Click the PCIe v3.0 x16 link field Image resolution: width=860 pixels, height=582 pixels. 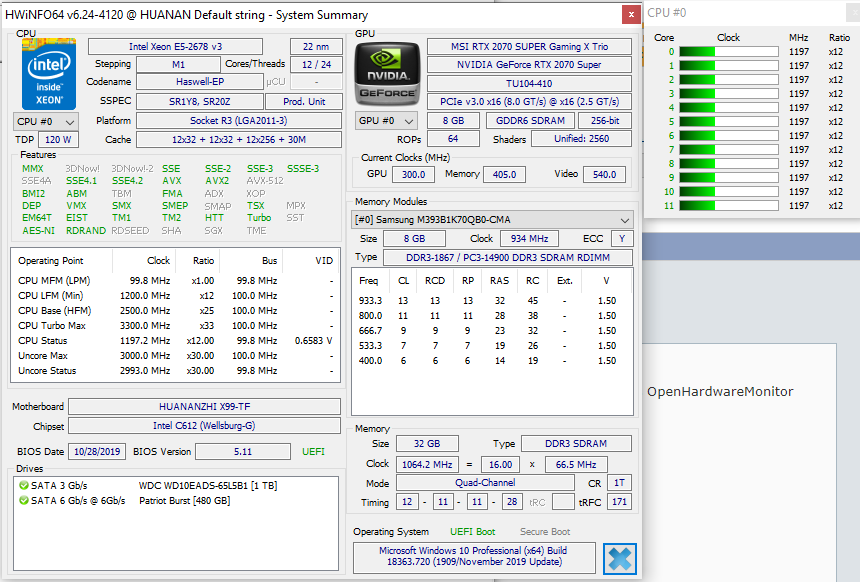pyautogui.click(x=529, y=101)
